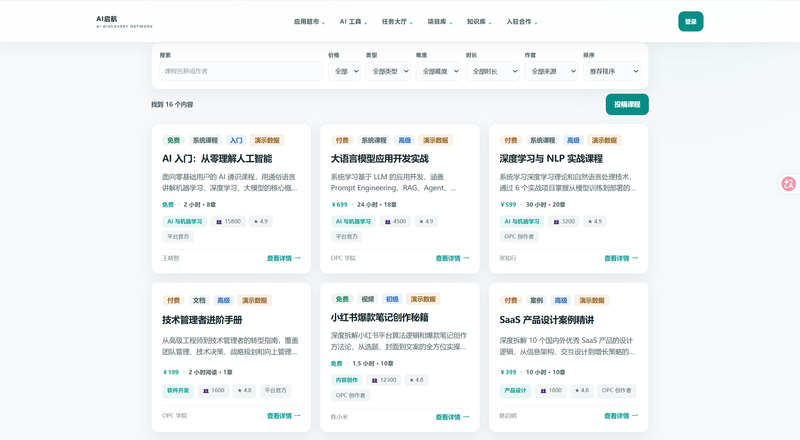Click the learners icon showing 15800
This screenshot has height=440, width=800.
coord(219,222)
